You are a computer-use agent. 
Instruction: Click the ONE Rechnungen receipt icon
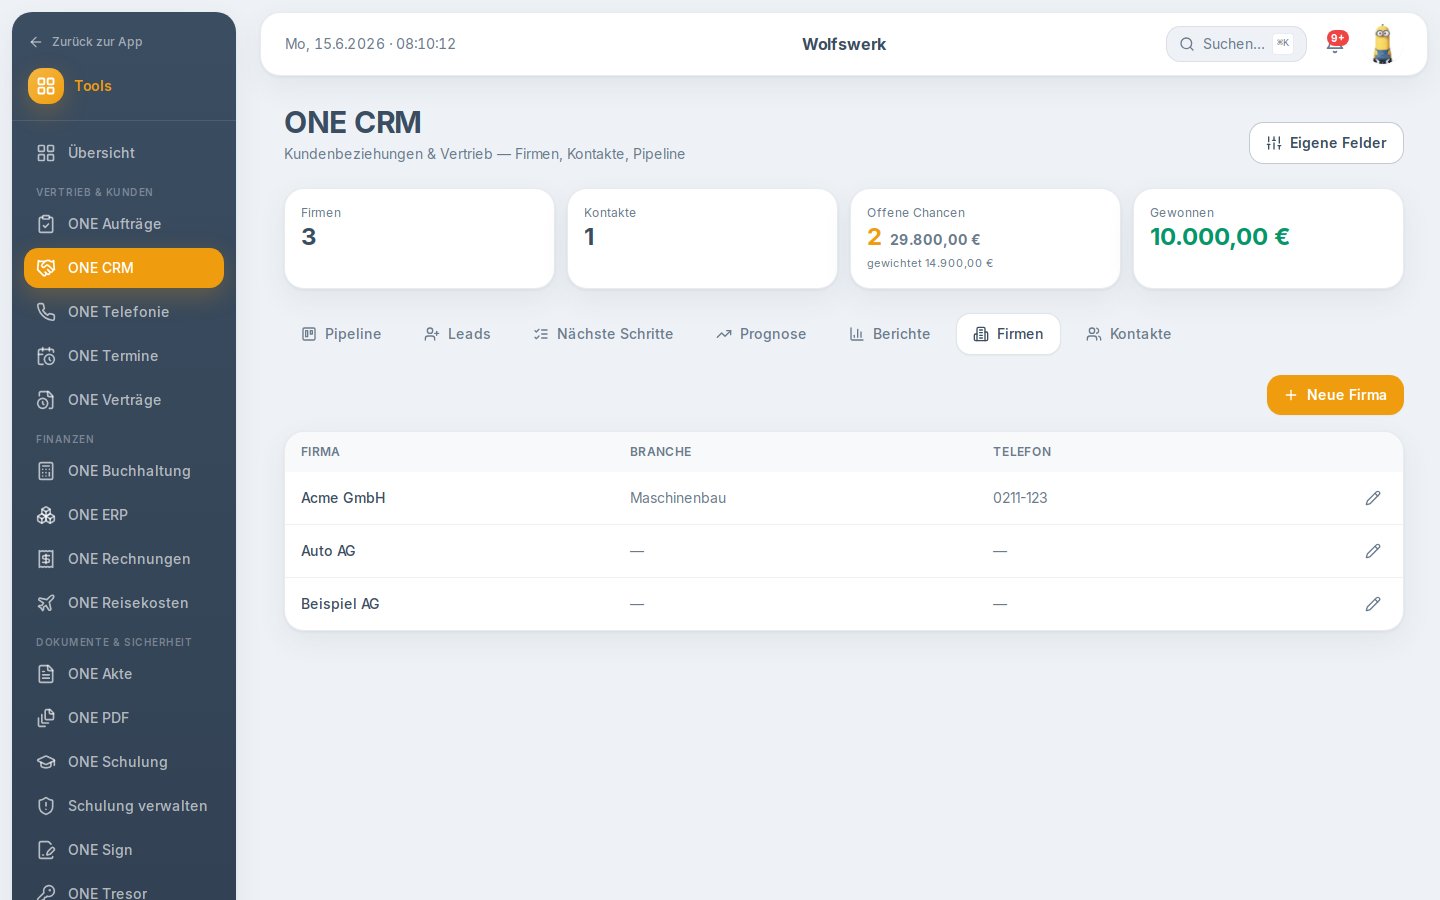click(46, 559)
